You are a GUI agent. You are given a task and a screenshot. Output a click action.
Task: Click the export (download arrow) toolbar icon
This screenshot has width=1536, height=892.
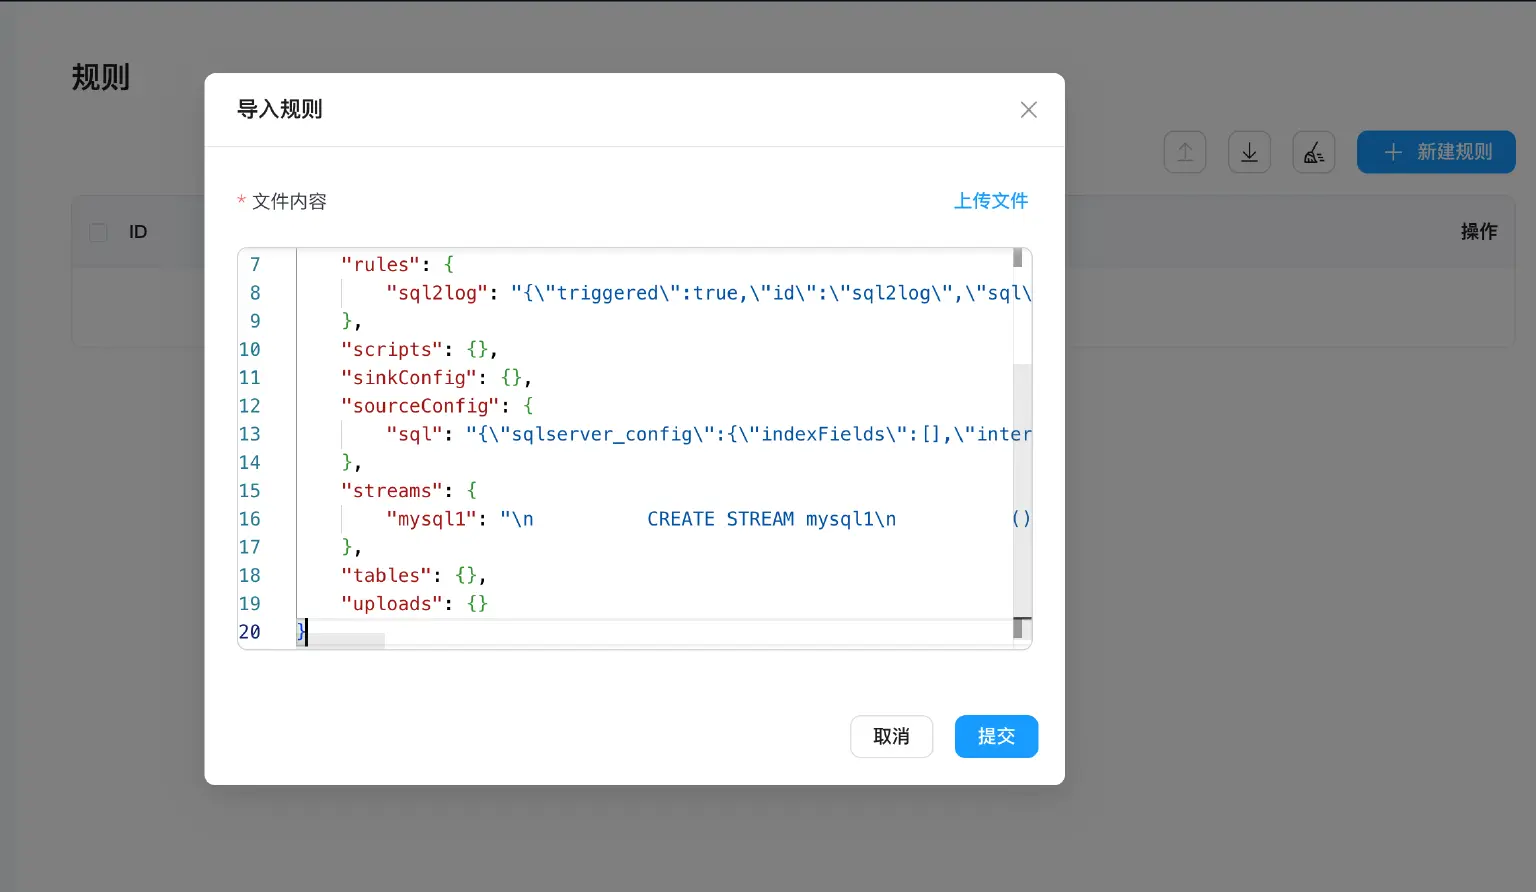1249,152
